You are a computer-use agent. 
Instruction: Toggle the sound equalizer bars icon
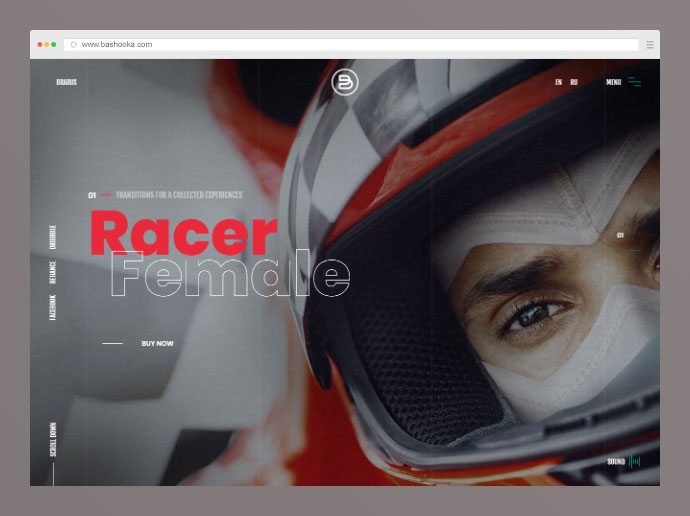coord(635,461)
